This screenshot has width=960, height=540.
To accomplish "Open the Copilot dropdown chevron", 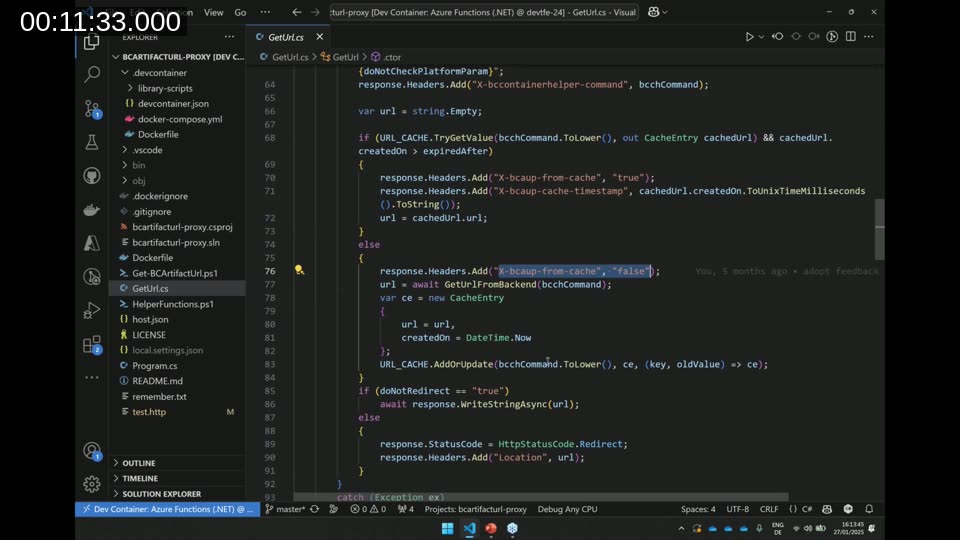I will point(665,12).
